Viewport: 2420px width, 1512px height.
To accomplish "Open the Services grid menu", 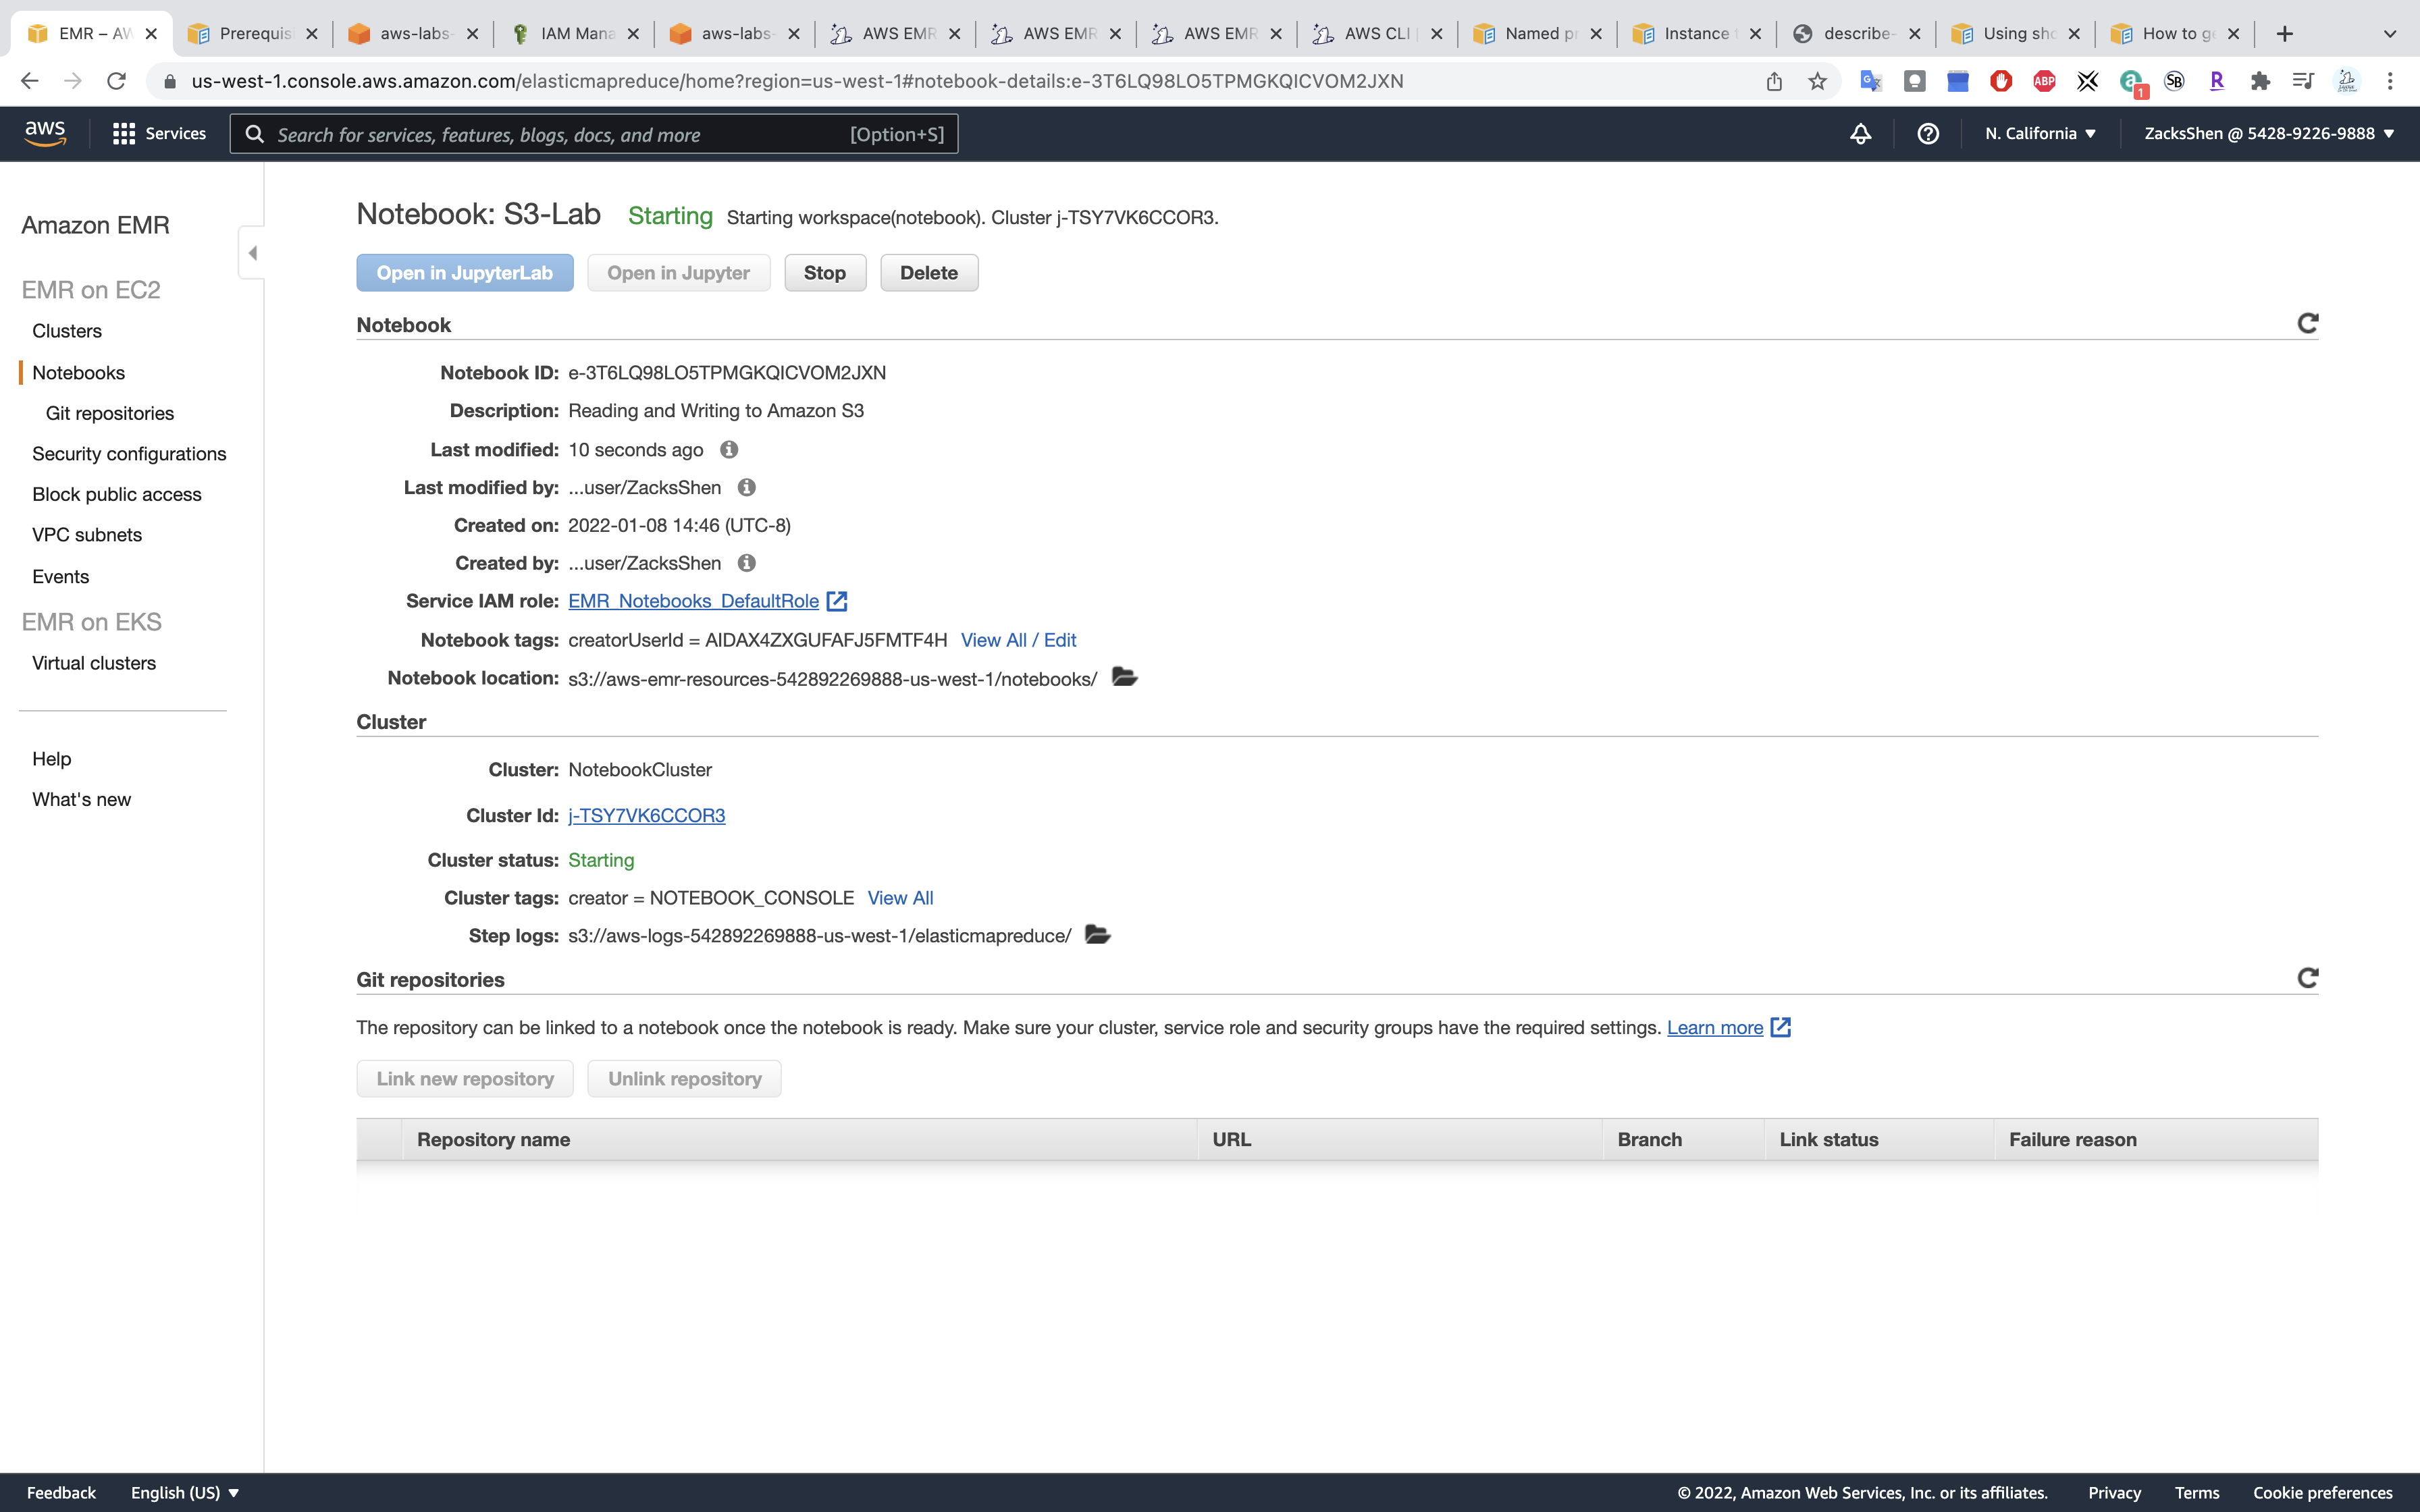I will click(159, 134).
